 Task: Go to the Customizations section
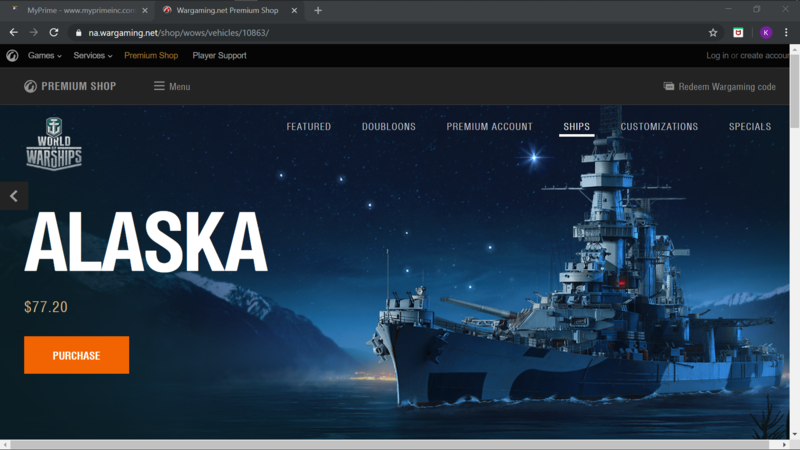659,127
